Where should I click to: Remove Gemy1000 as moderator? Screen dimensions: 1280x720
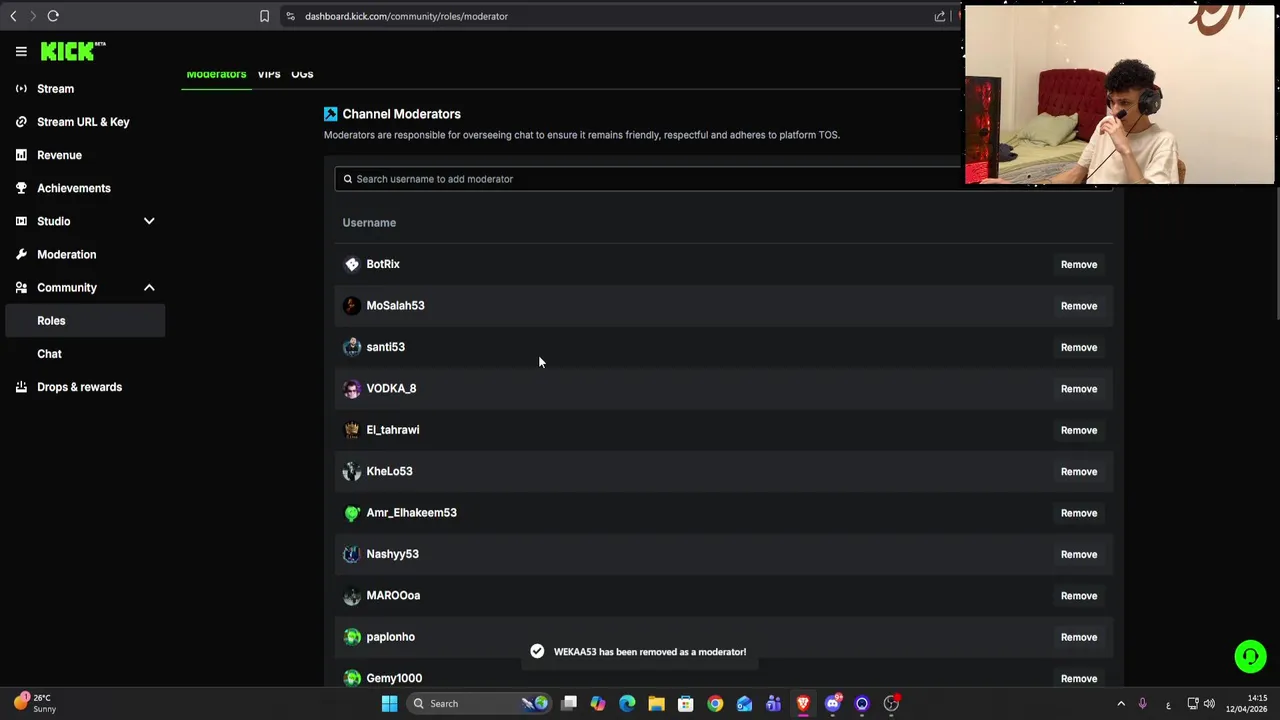click(x=1079, y=679)
